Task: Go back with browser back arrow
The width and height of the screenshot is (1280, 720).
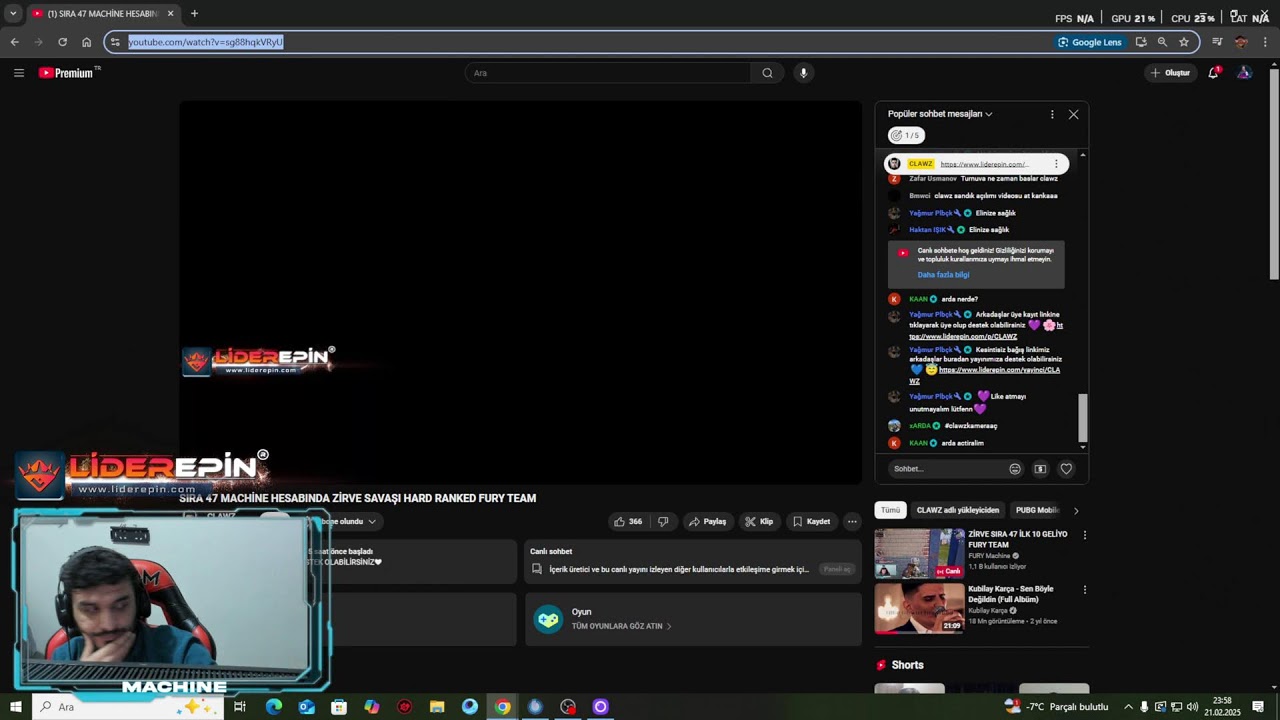Action: pyautogui.click(x=14, y=42)
